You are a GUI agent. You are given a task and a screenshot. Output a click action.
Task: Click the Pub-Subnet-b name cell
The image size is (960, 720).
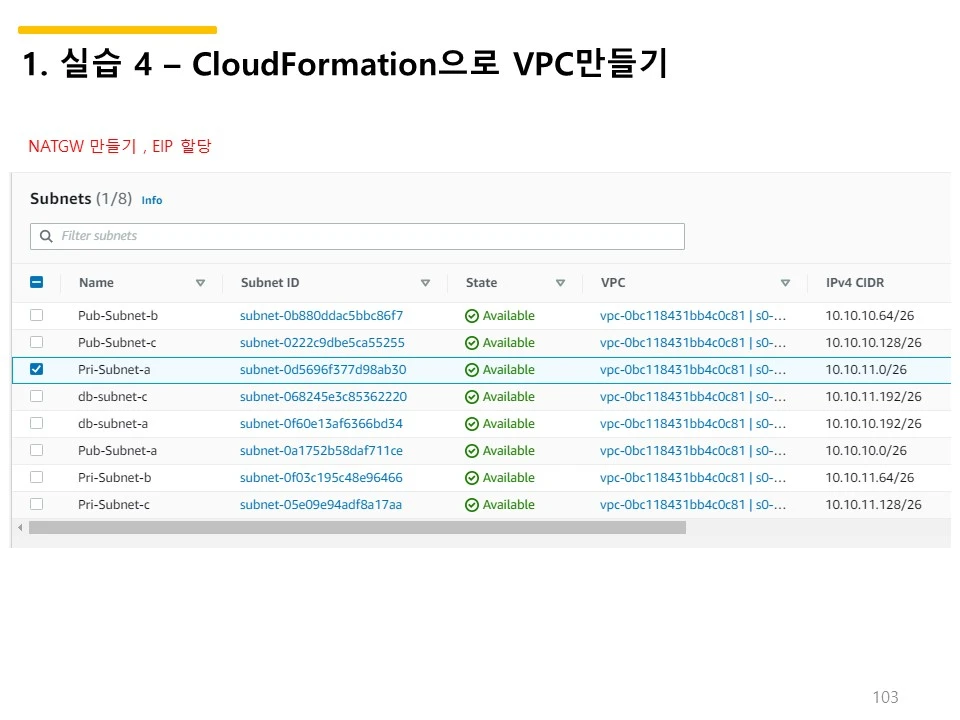coord(118,316)
